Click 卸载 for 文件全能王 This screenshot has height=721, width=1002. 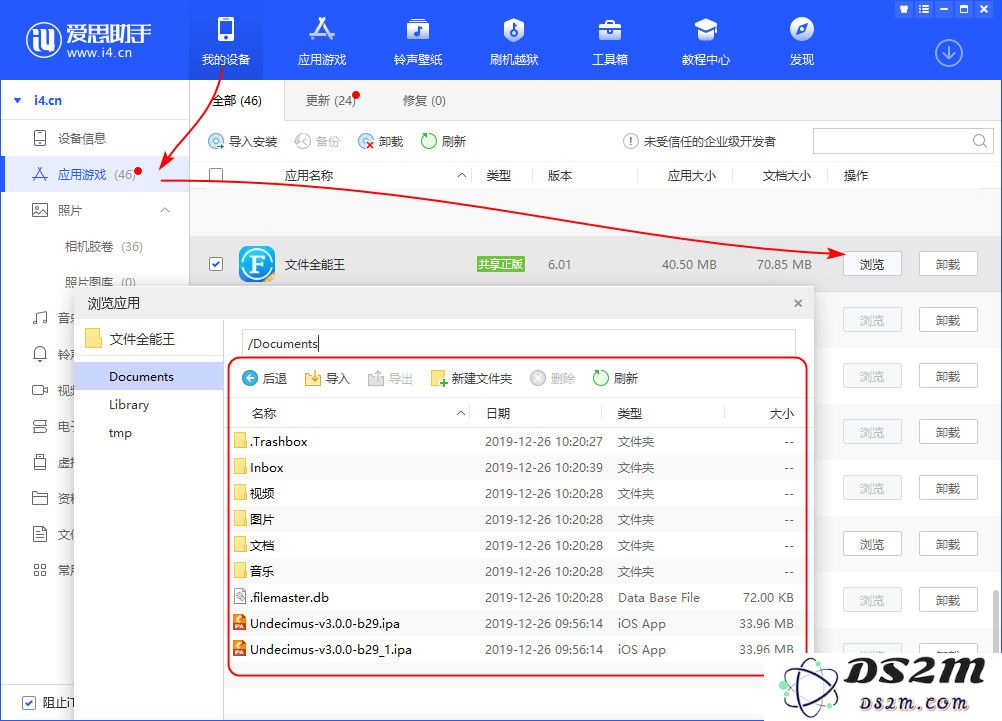point(948,264)
